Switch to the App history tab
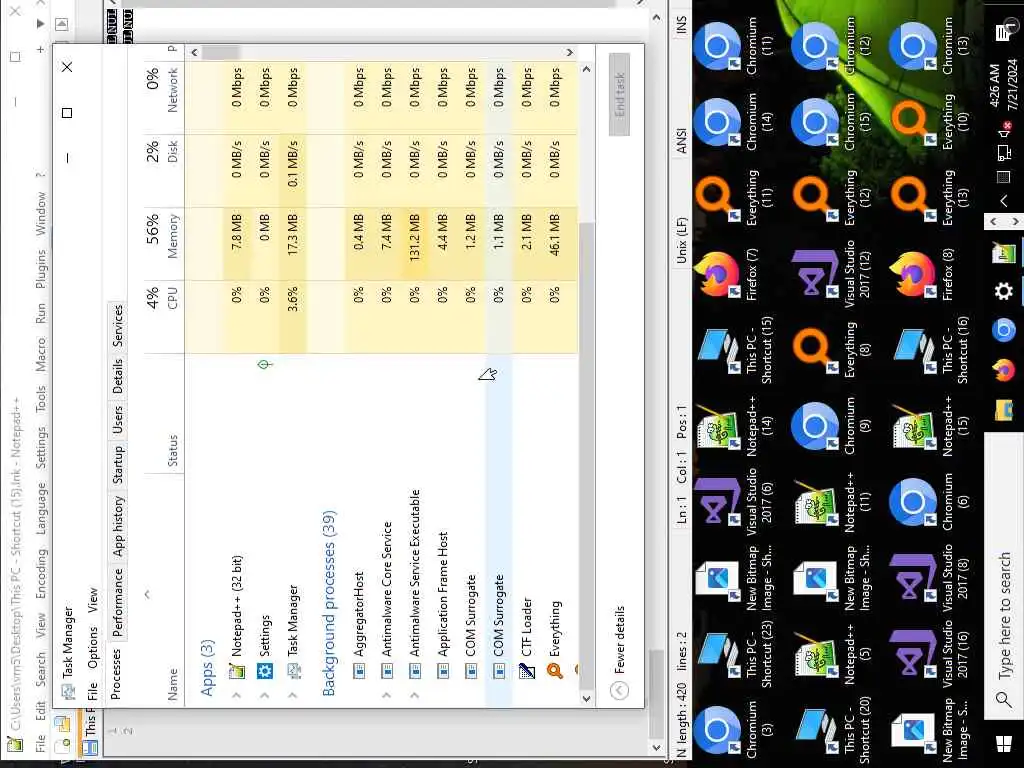The width and height of the screenshot is (1024, 768). point(118,526)
